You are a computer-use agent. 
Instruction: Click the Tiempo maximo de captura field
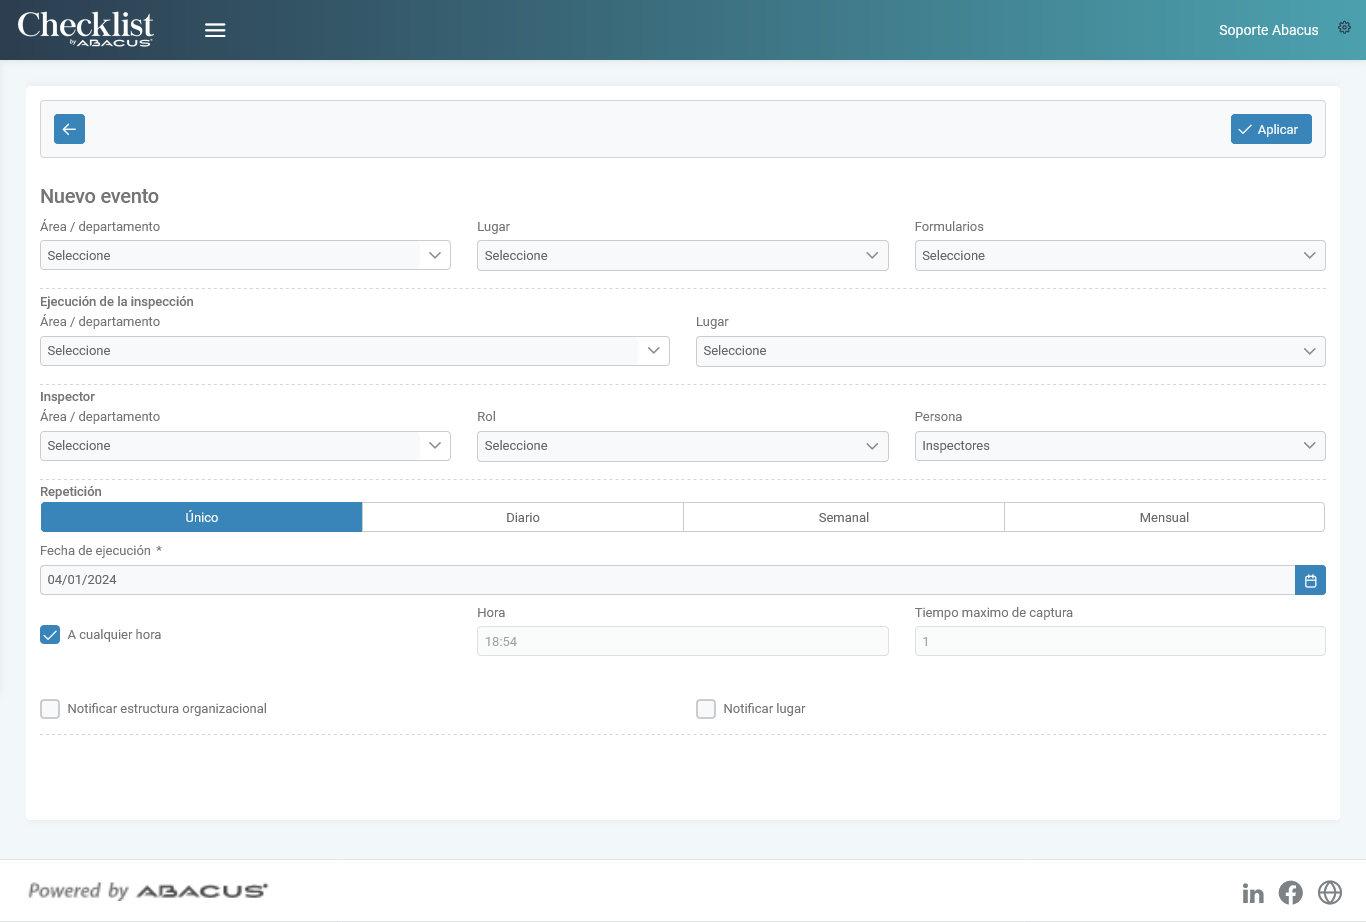pos(1120,641)
